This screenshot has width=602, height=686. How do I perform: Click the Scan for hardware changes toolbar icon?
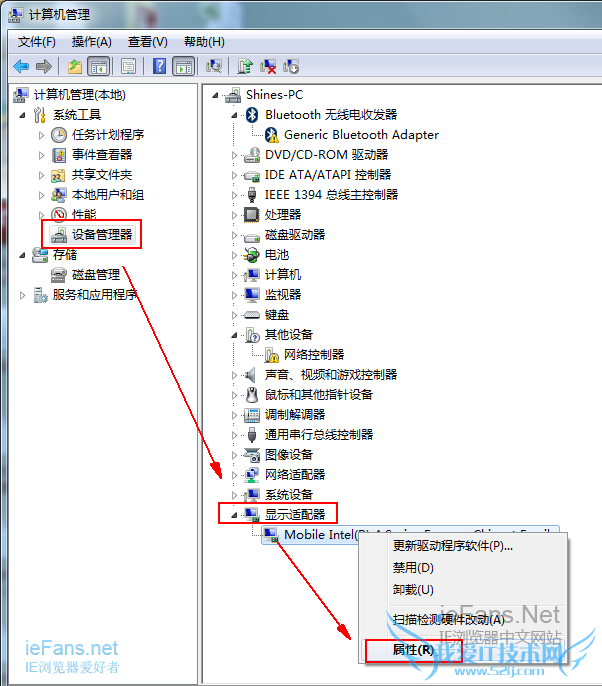click(214, 66)
